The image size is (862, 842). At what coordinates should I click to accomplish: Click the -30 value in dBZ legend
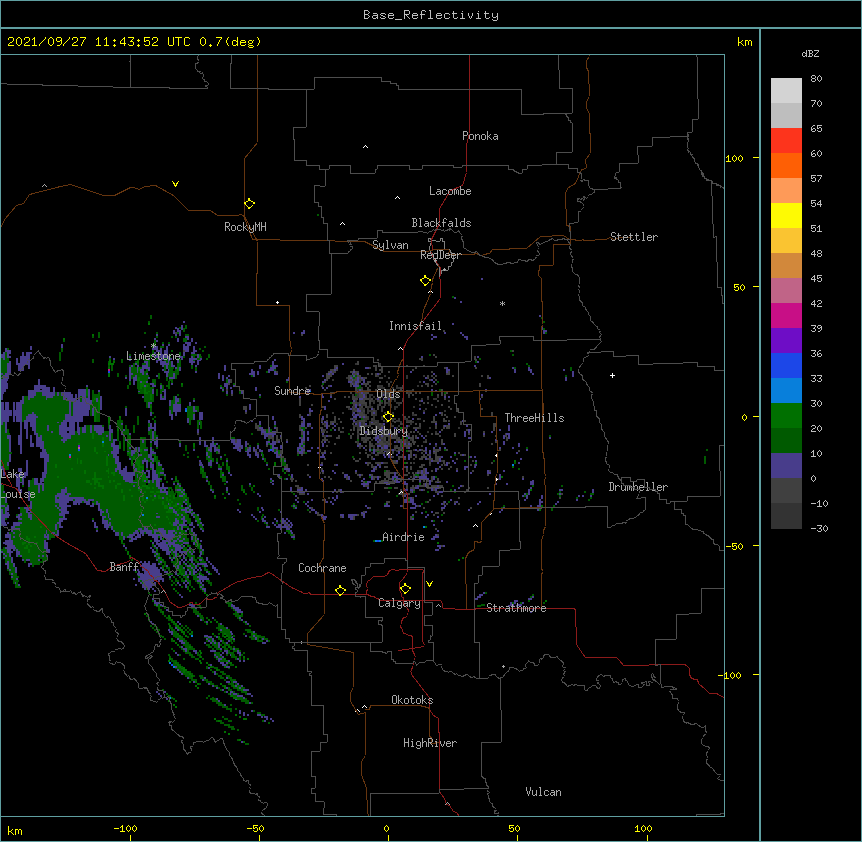[x=819, y=528]
